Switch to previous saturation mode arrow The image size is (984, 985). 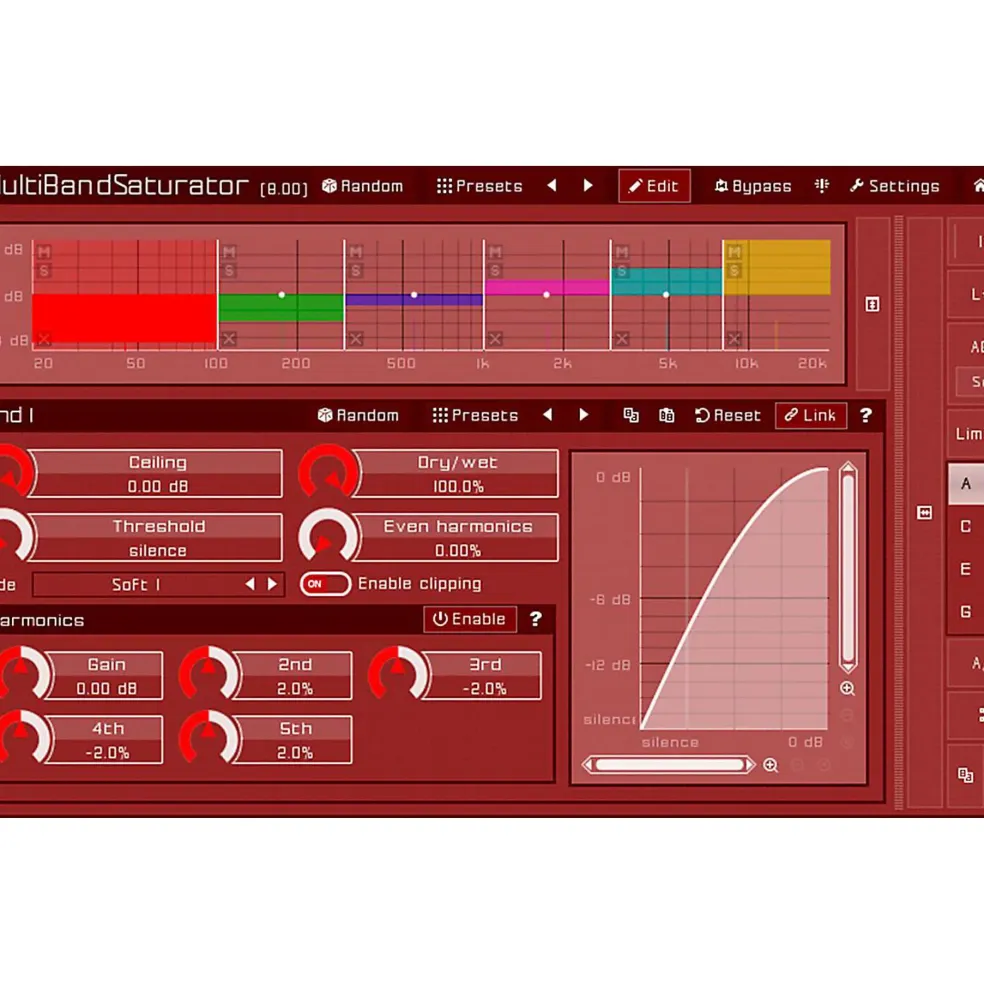tap(250, 584)
